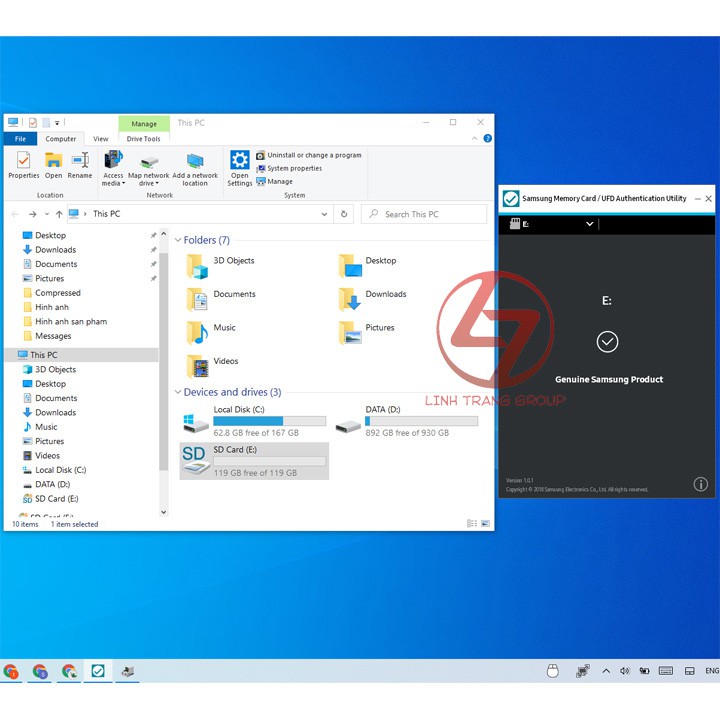The height and width of the screenshot is (720, 720).
Task: Select Hình ảnh sản phẩm folder in sidebar
Action: pos(70,322)
